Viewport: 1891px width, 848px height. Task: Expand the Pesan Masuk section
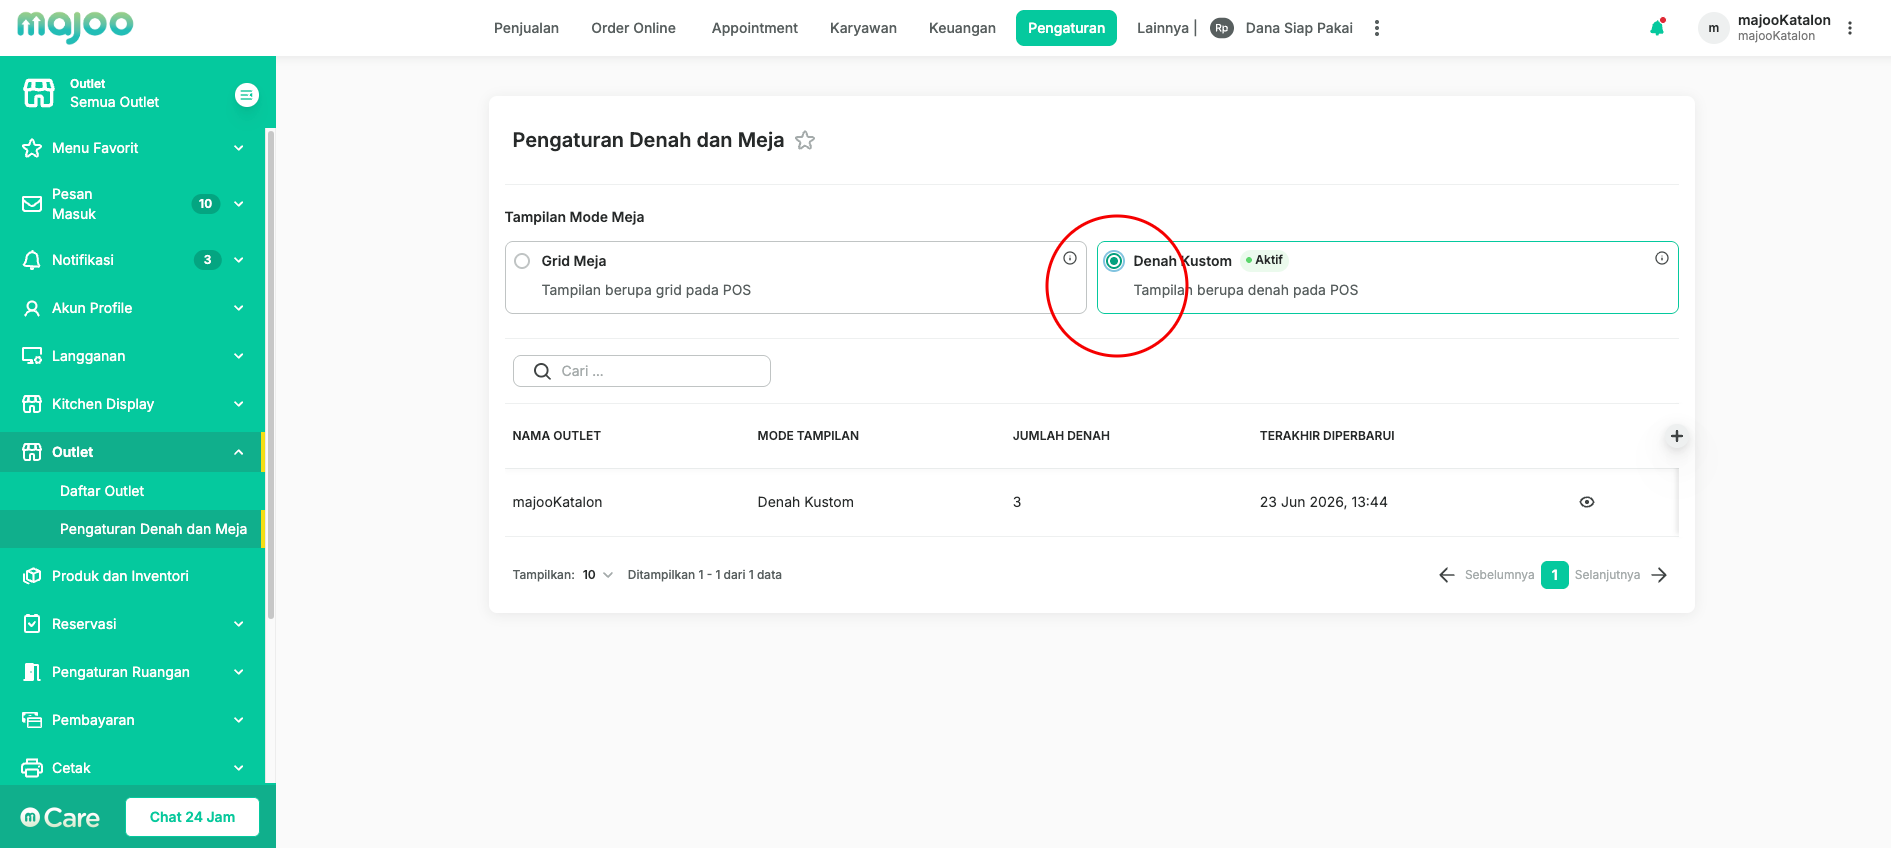239,204
